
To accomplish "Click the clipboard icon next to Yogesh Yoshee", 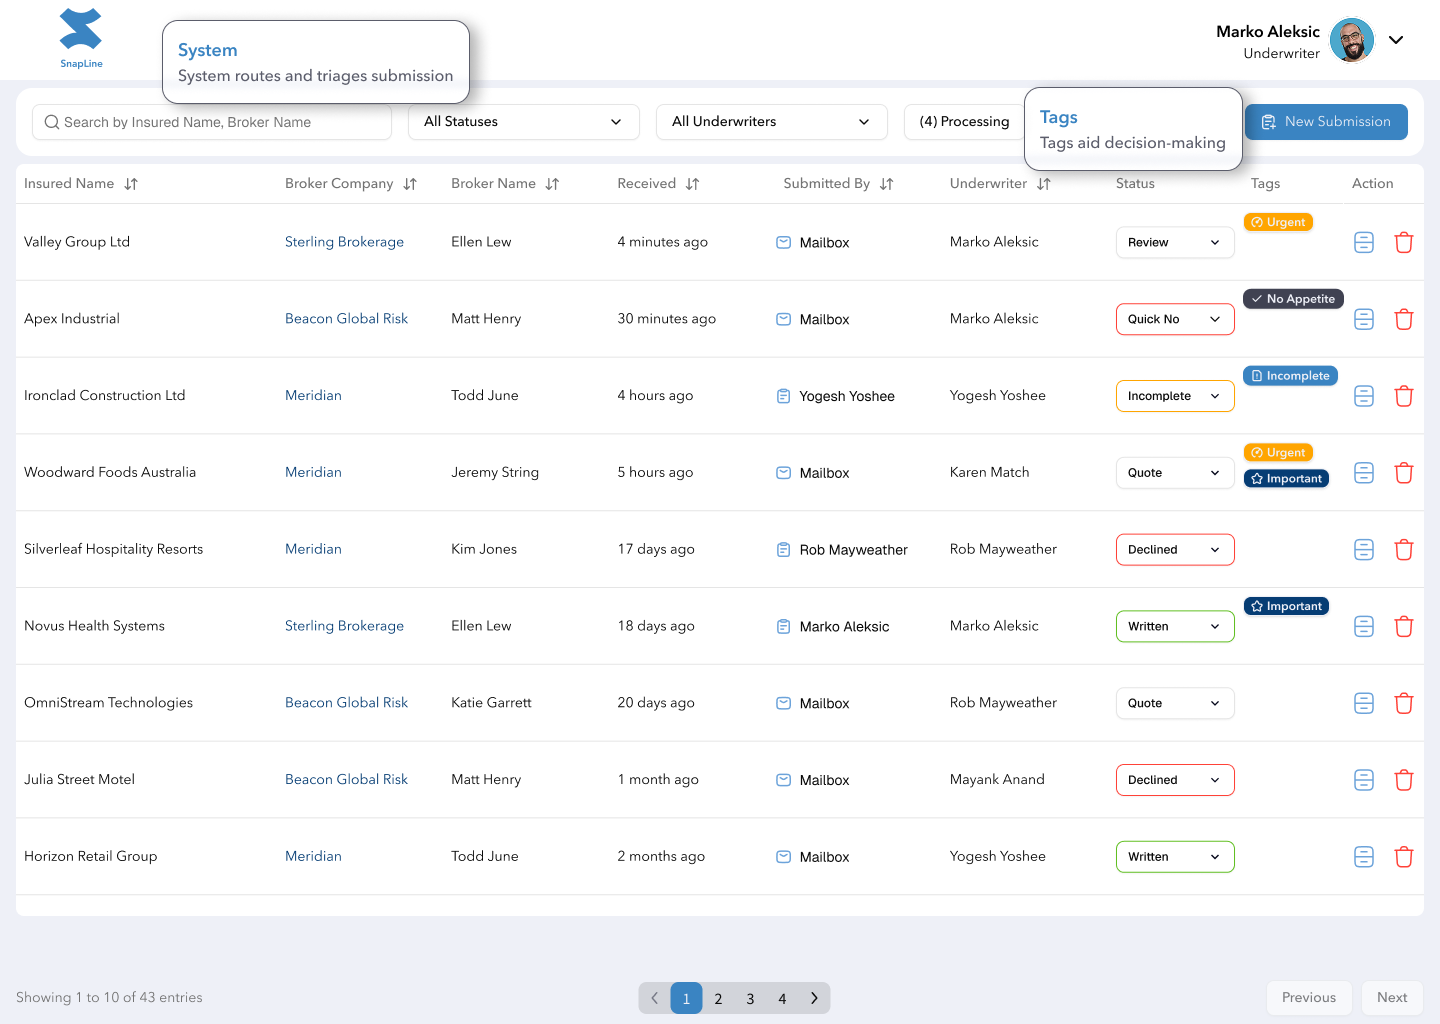I will click(783, 396).
